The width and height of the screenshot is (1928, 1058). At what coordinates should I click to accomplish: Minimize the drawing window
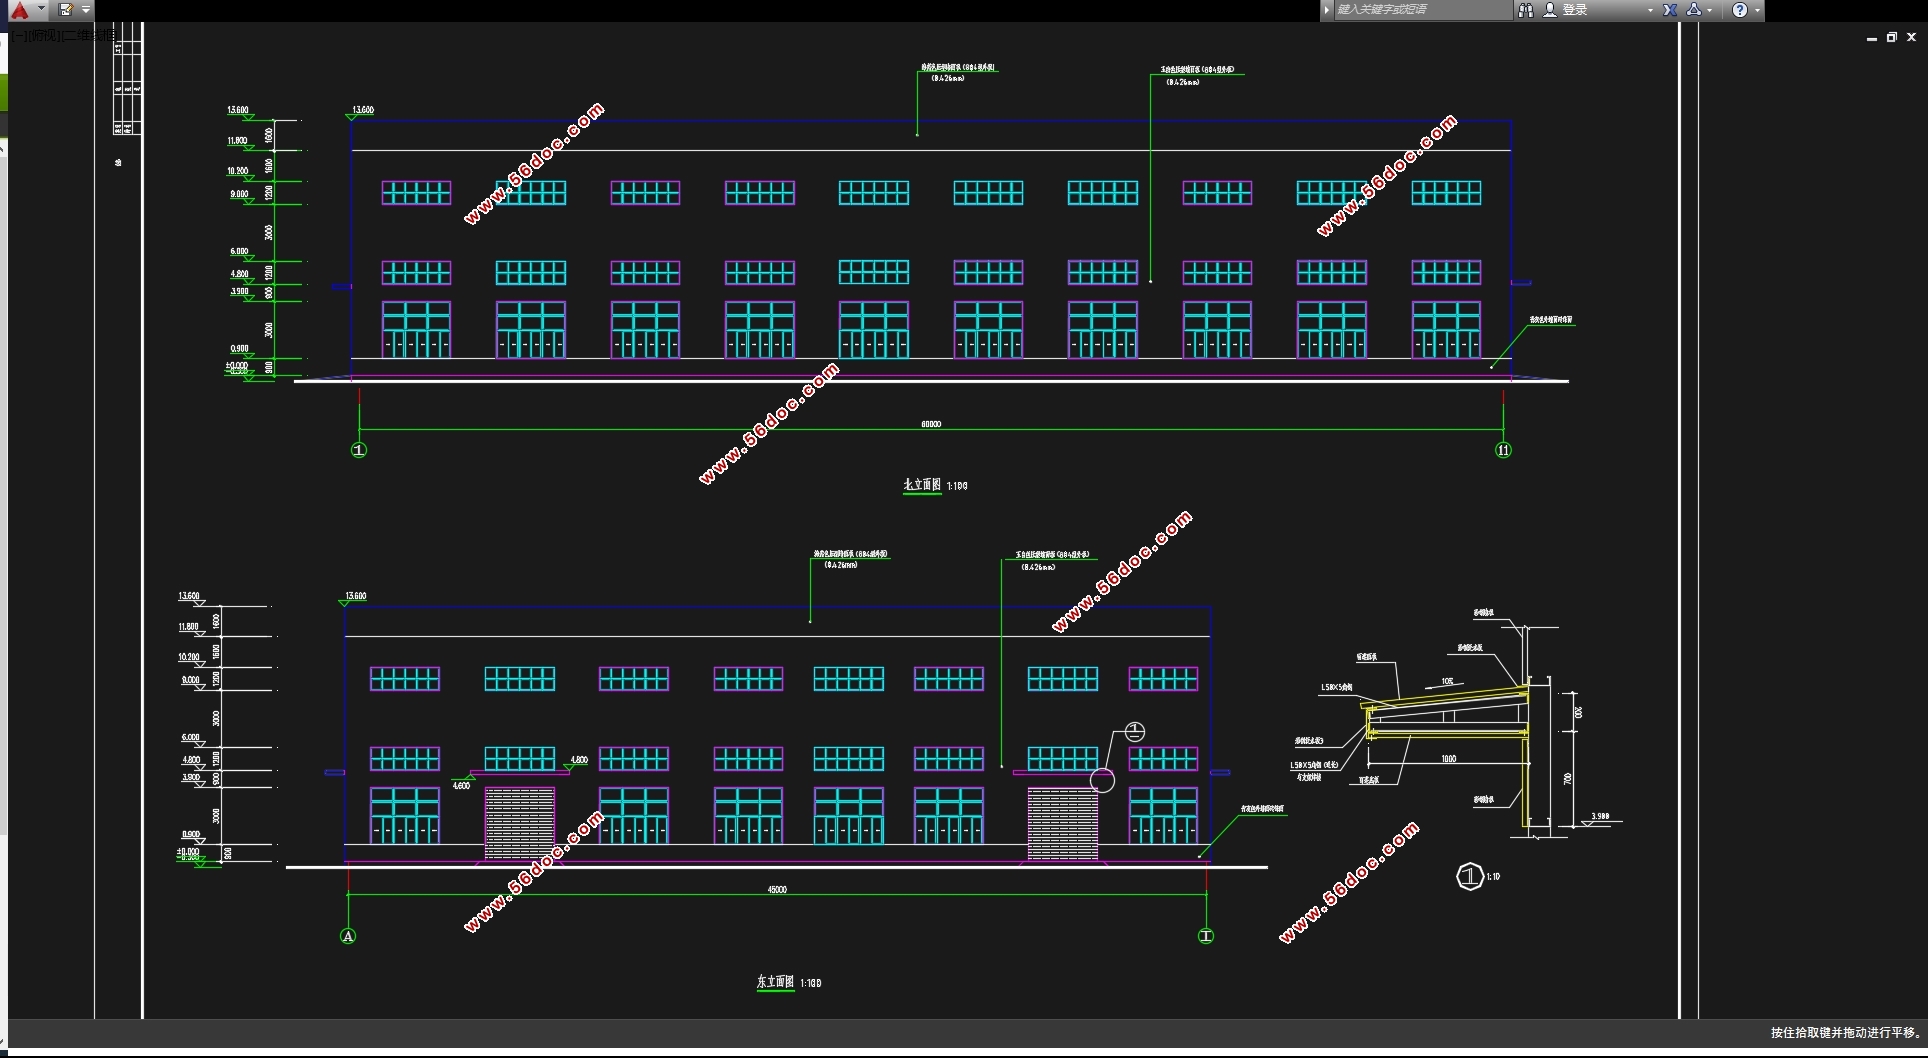(x=1871, y=37)
